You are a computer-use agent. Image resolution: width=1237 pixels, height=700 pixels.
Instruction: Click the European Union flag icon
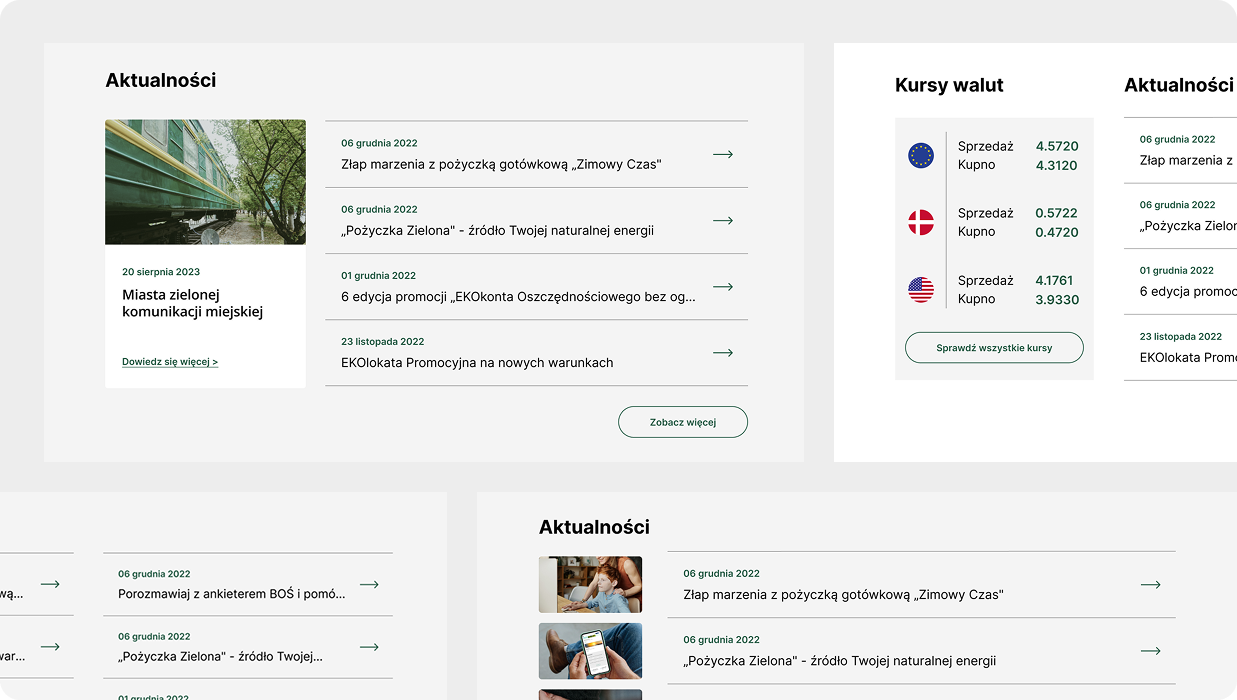[x=921, y=155]
